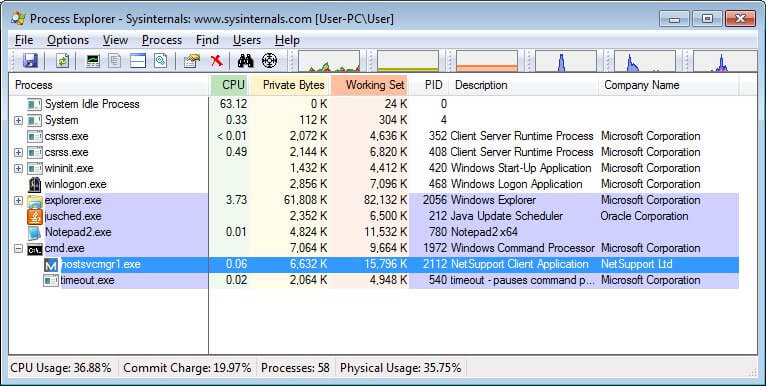Click the cmd.exe console icon
Screen dimensions: 766x386
click(x=35, y=248)
